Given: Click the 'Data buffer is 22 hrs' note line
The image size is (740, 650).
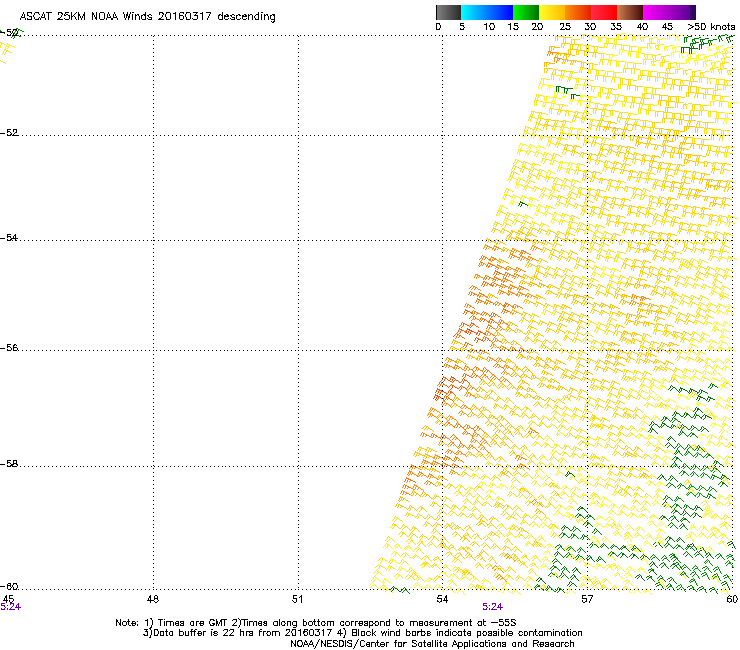Looking at the screenshot, I should point(362,633).
